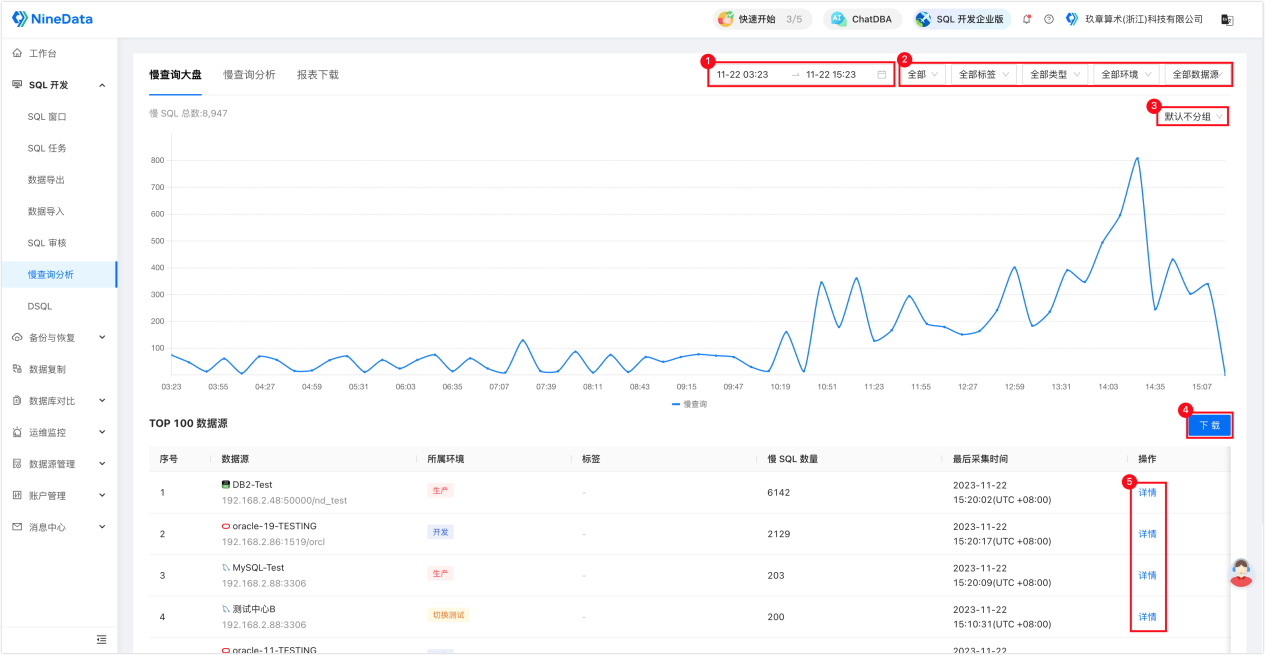1265x655 pixels.
Task: Open 详情 for MySQL-Test
Action: 1147,575
